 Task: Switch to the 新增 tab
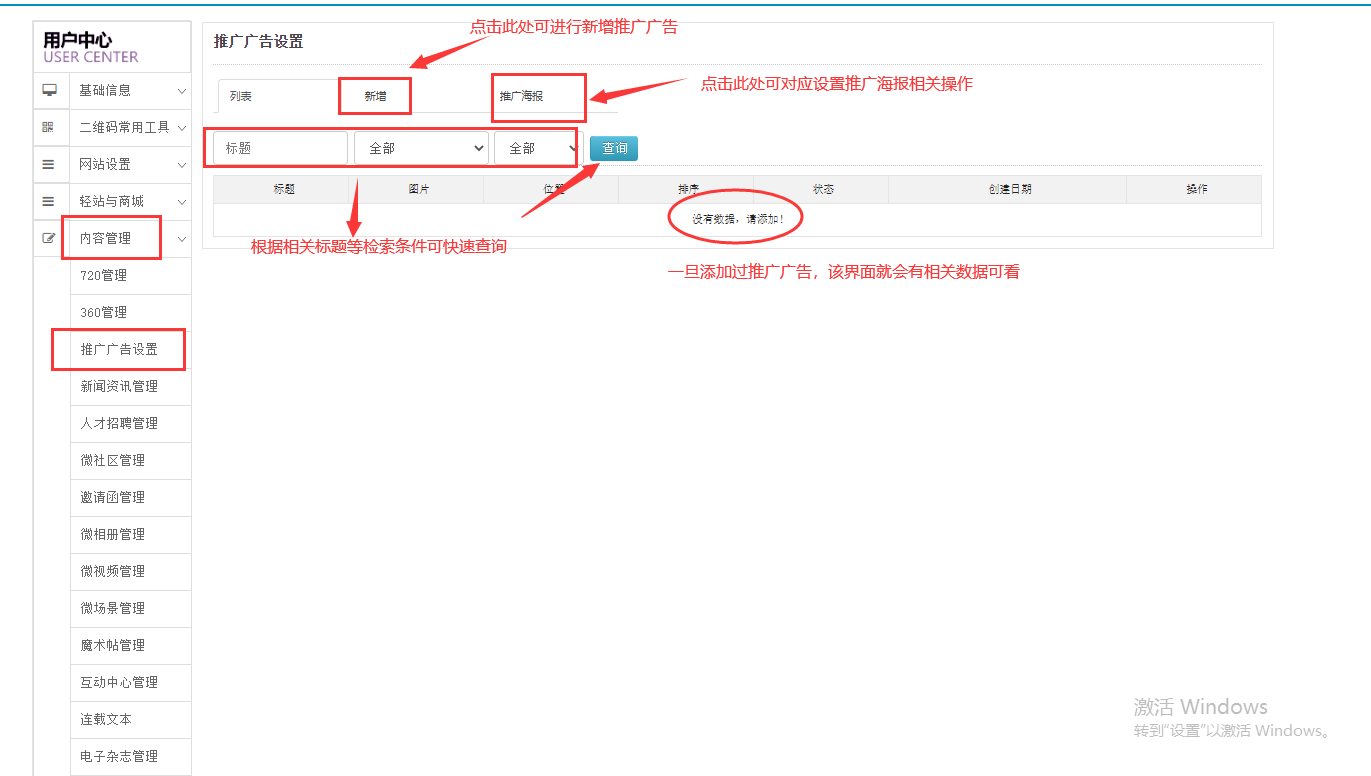375,97
